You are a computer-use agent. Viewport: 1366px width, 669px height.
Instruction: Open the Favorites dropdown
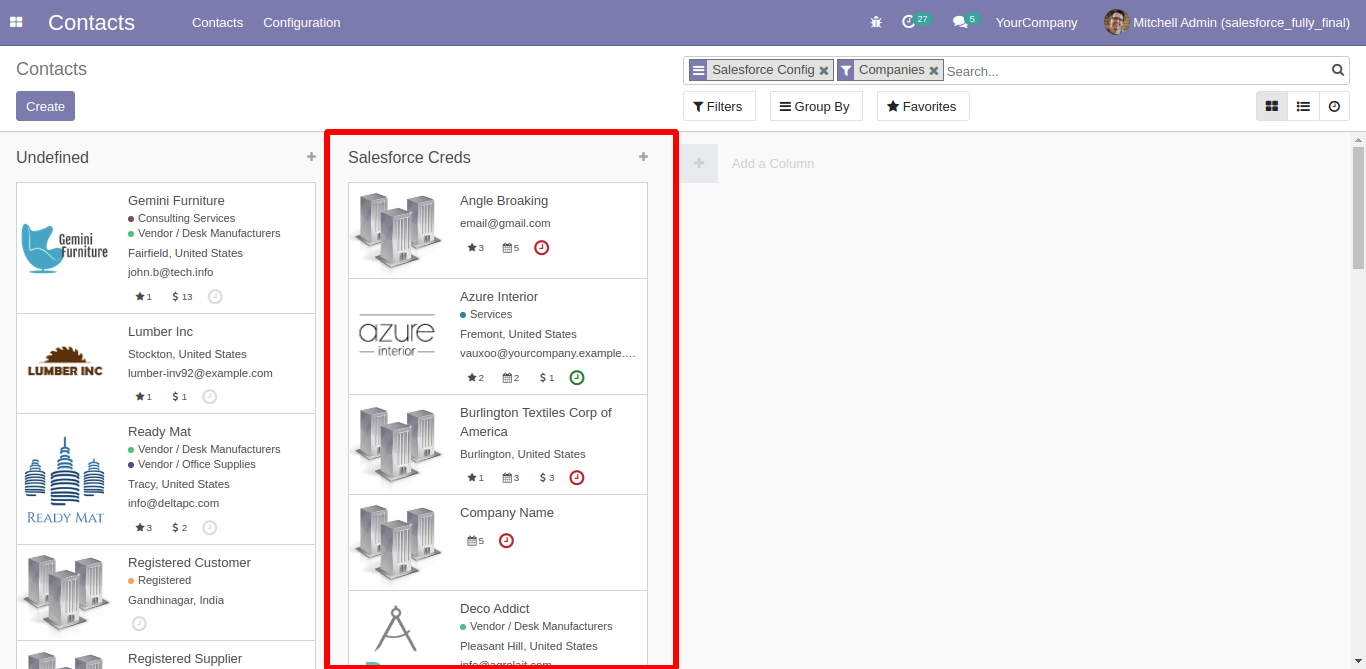[923, 106]
